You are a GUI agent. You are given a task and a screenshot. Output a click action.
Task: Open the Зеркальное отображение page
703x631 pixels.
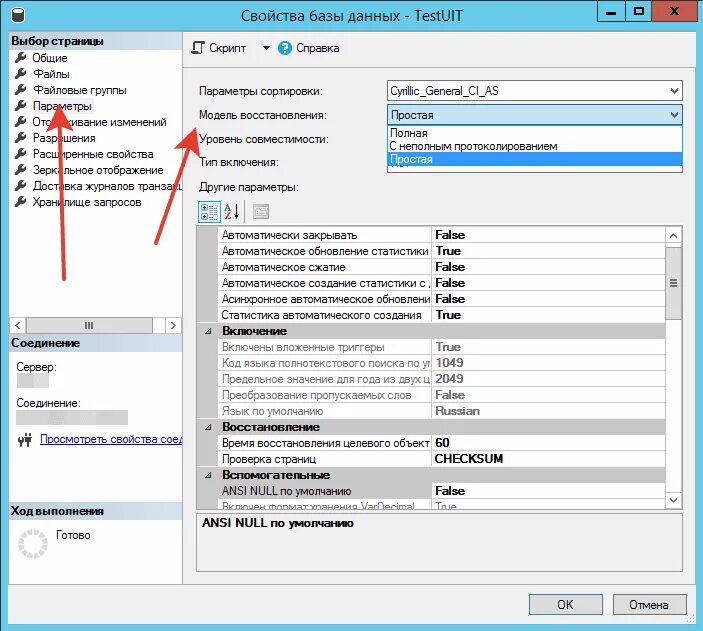tap(98, 170)
